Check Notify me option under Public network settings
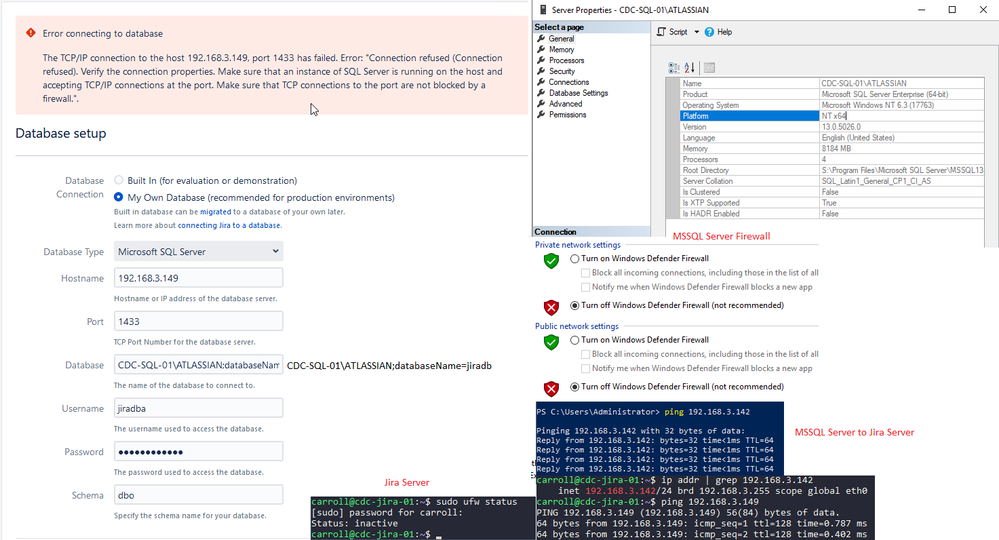The image size is (999, 540). click(585, 369)
